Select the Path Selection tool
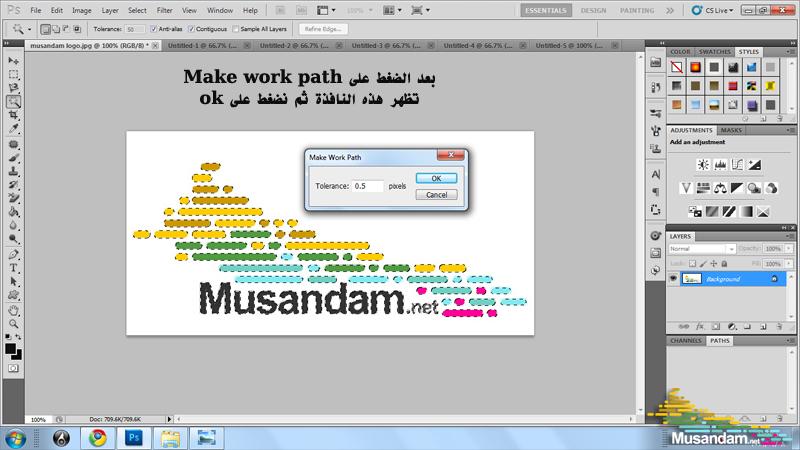Image resolution: width=800 pixels, height=450 pixels. tap(13, 281)
